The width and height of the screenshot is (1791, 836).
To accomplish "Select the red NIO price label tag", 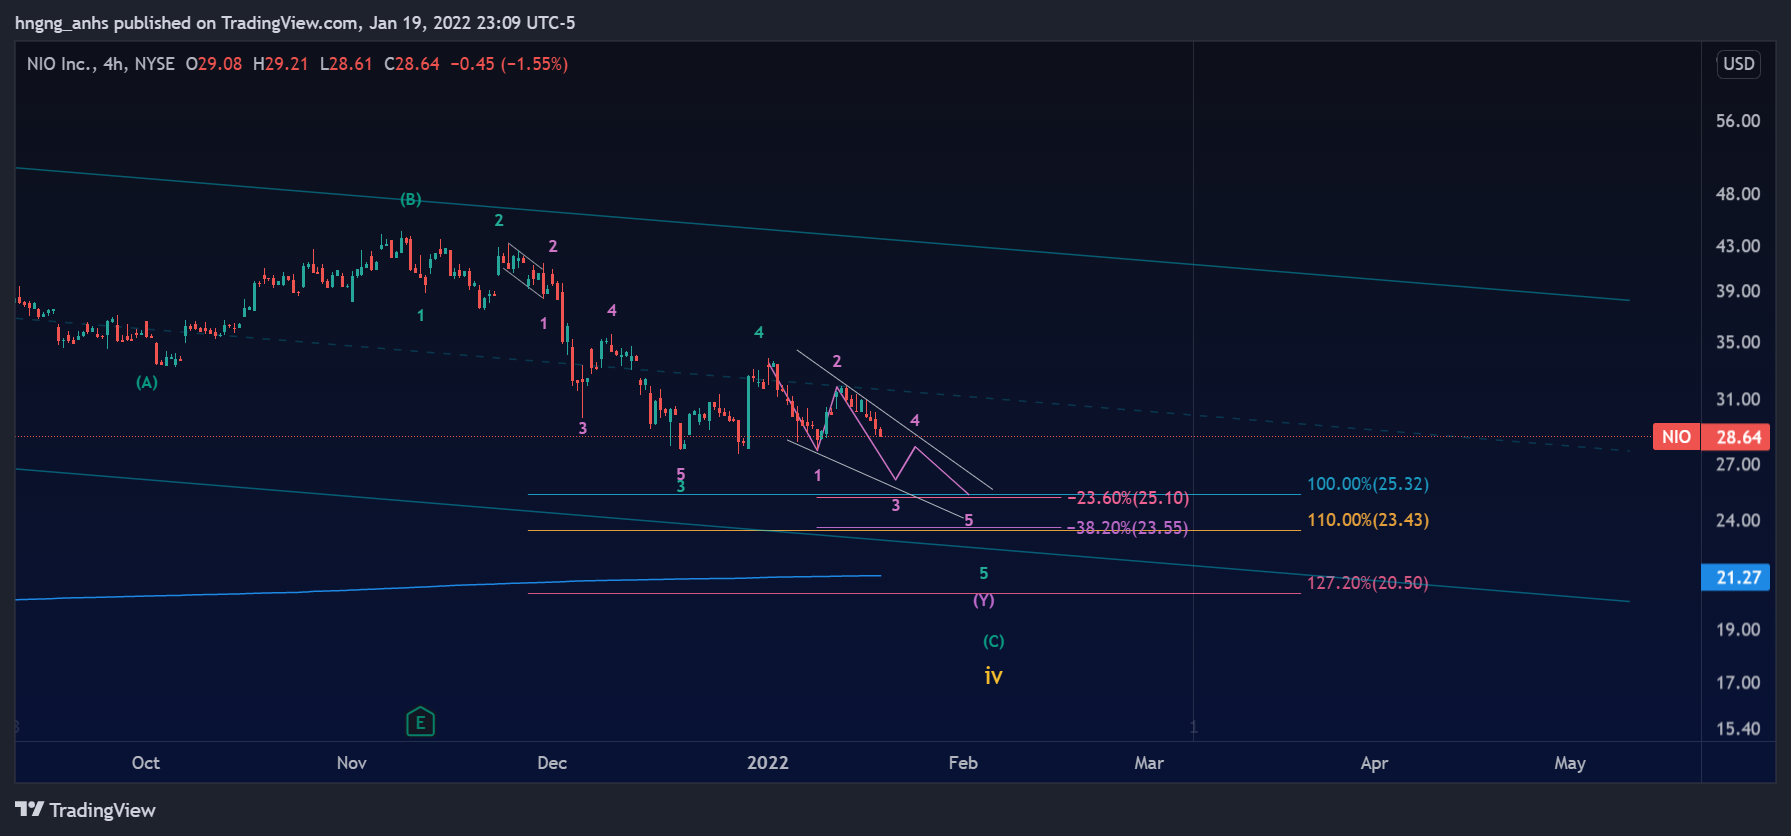I will (x=1676, y=437).
